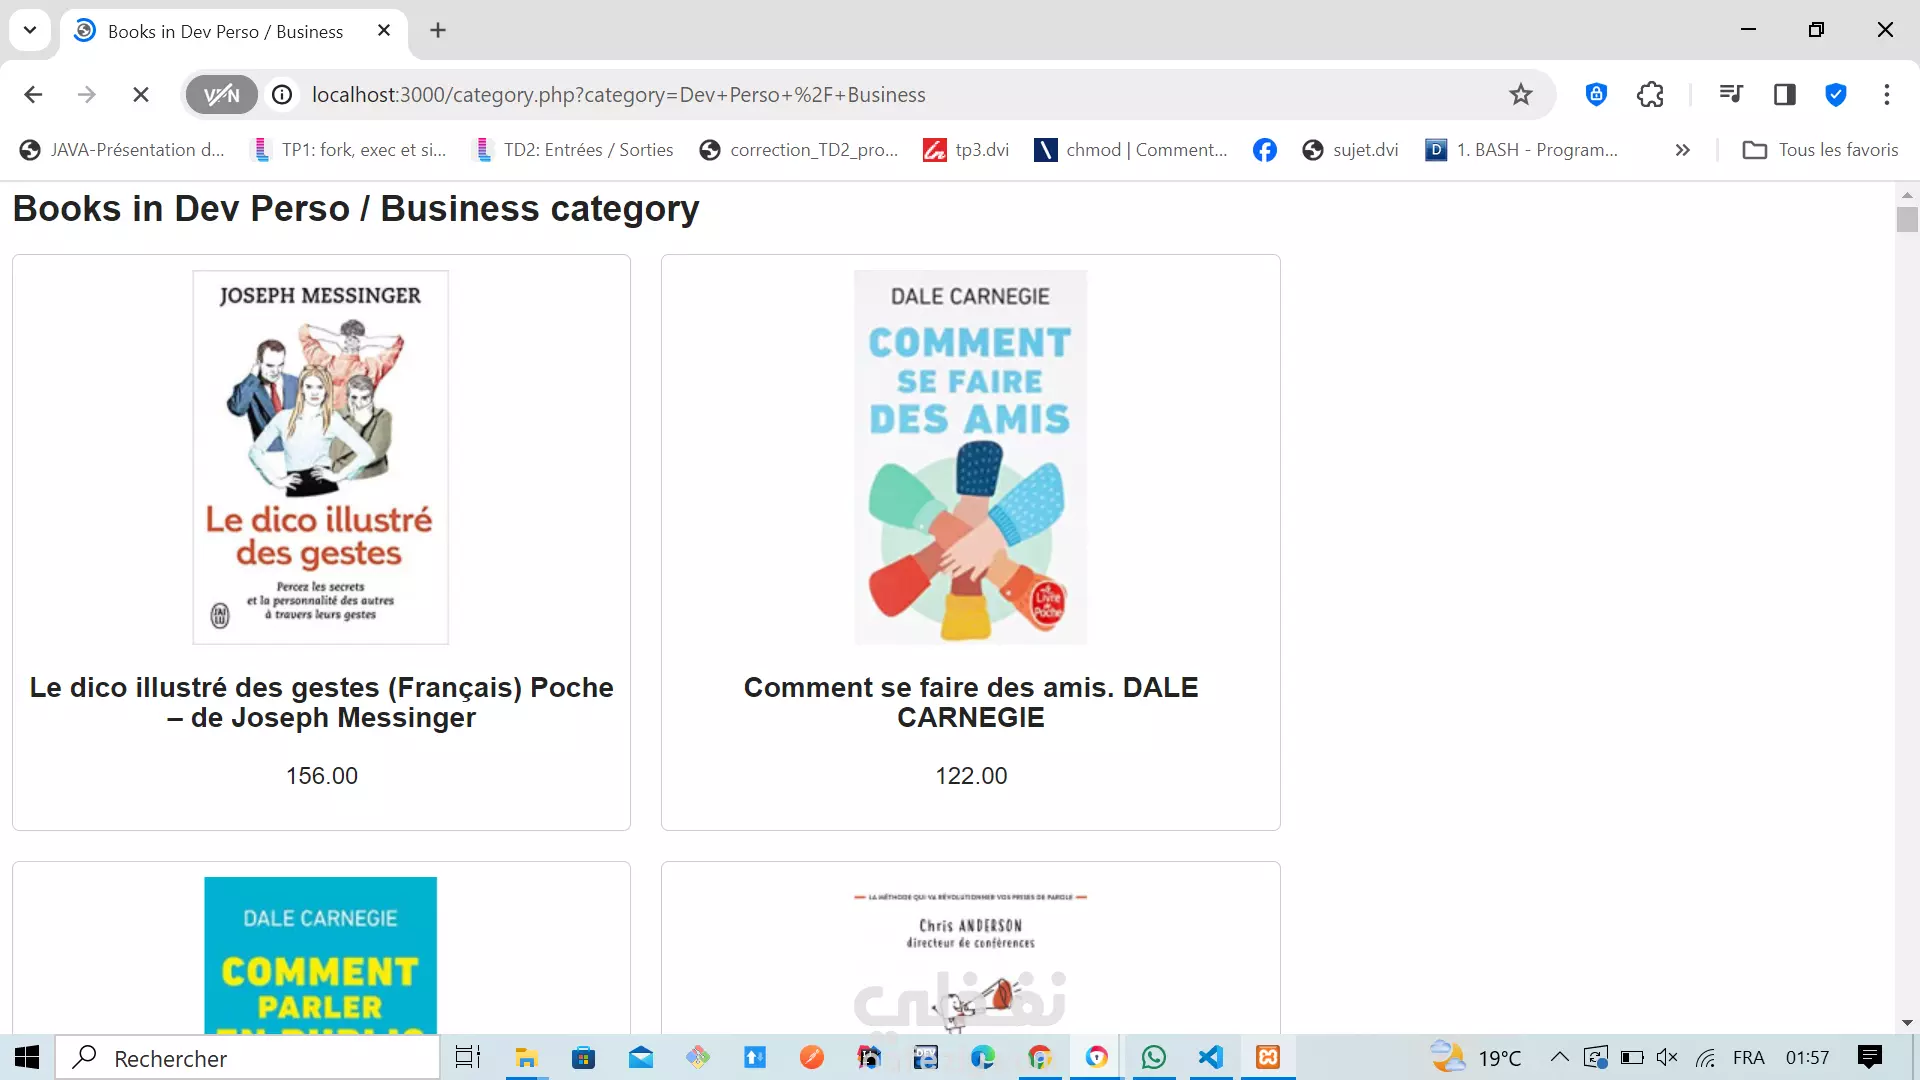Toggle the browser side panel
The height and width of the screenshot is (1080, 1920).
click(x=1785, y=95)
